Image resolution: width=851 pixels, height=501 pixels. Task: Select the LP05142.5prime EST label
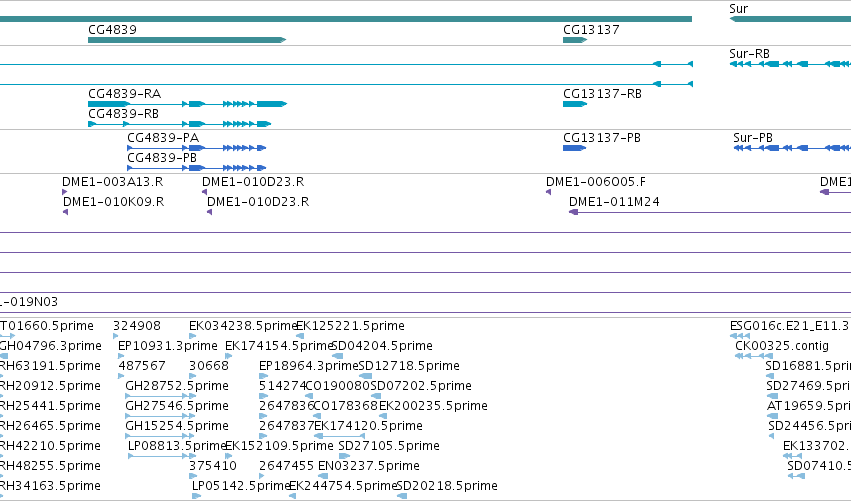click(241, 486)
